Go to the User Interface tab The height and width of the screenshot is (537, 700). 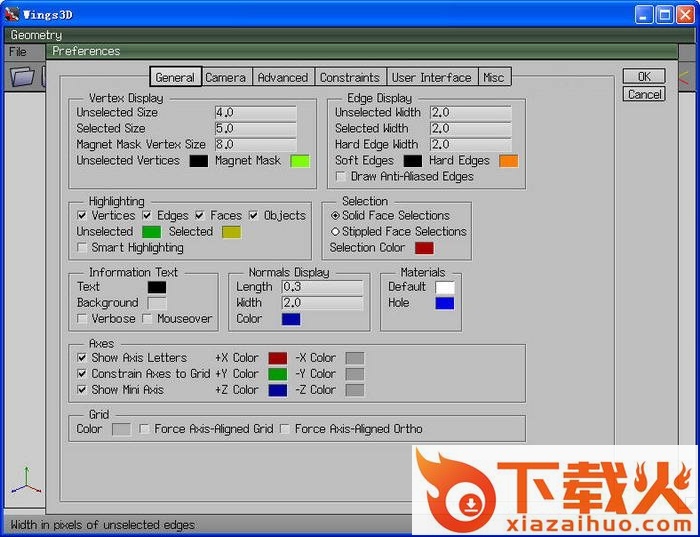pyautogui.click(x=431, y=77)
